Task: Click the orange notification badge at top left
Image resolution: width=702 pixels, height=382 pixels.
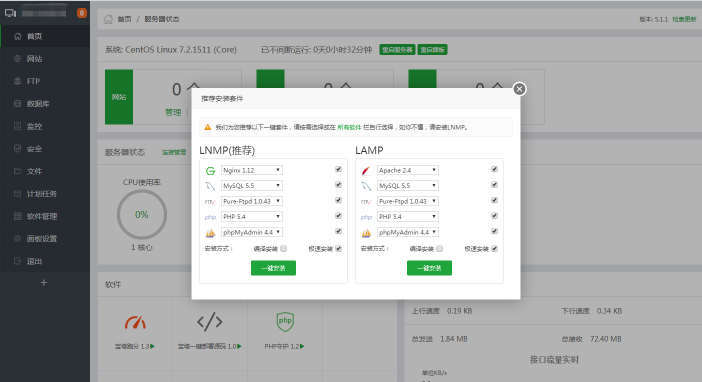Action: coord(81,13)
